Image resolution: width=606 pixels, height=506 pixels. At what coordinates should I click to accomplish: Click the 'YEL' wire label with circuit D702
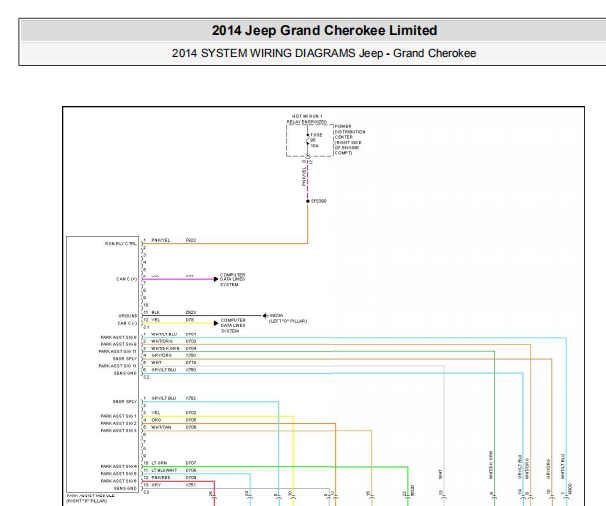point(155,413)
